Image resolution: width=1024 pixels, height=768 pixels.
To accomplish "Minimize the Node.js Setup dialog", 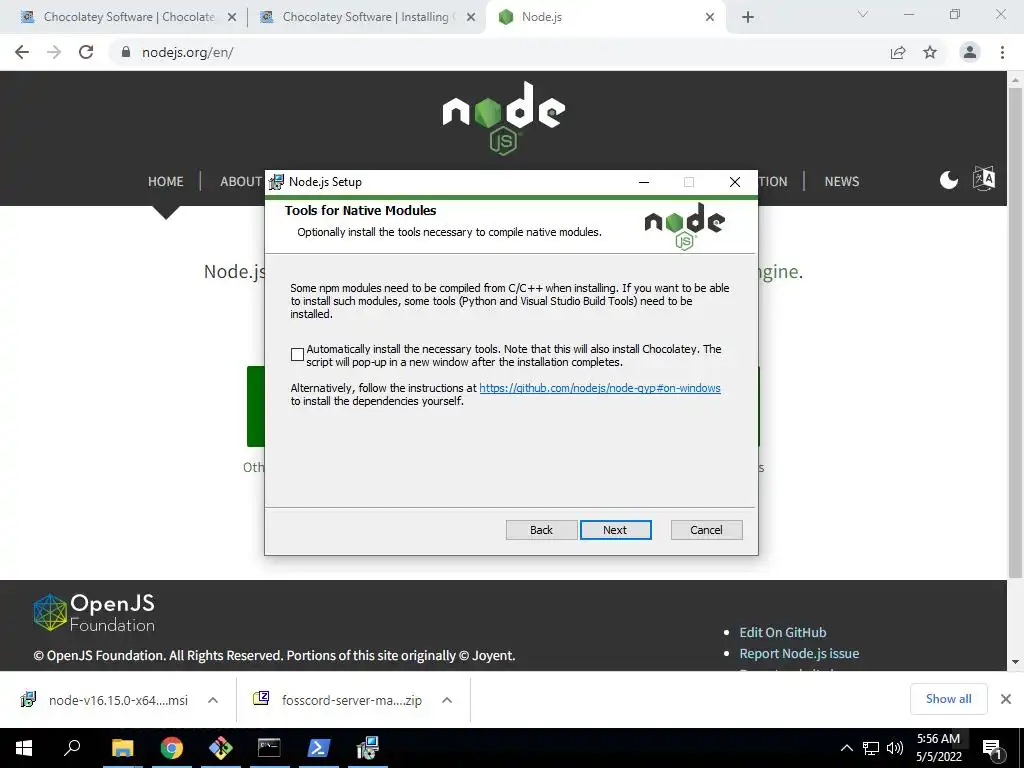I will (644, 182).
